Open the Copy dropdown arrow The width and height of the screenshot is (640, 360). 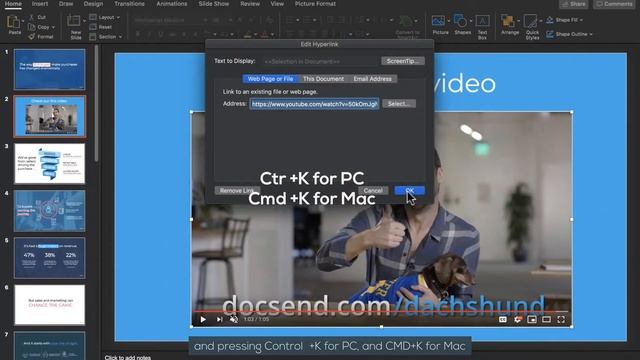click(x=53, y=27)
